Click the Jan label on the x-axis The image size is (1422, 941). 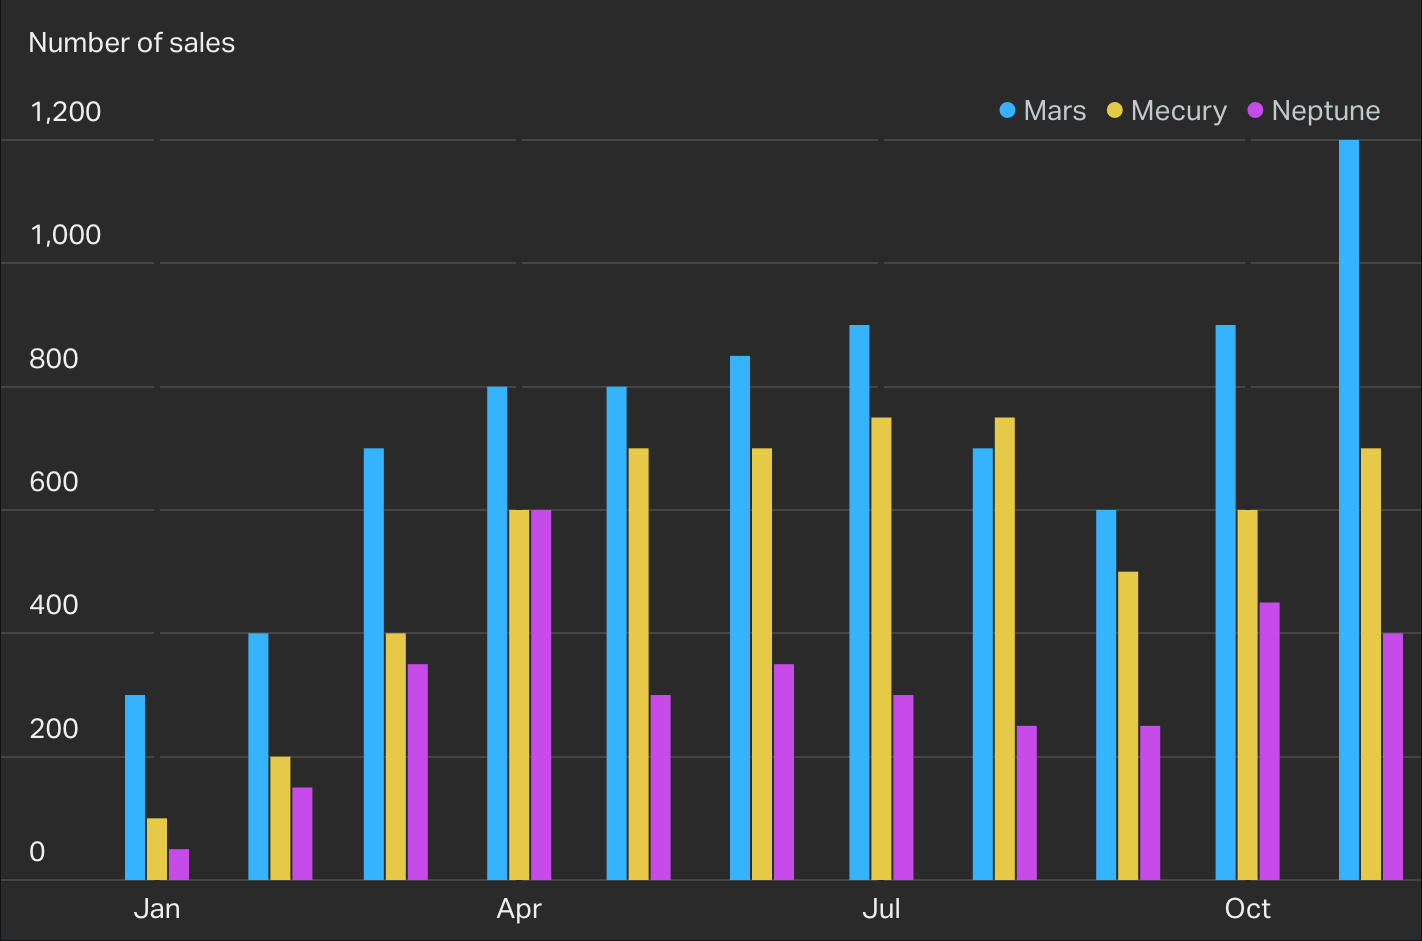tap(157, 908)
